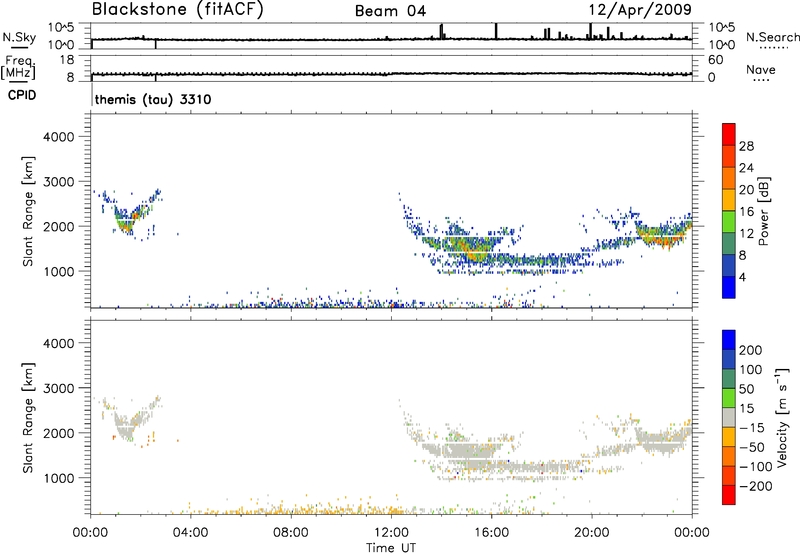Screen dimensions: 800x554
Task: Click the "N.Search" legend label
Action: click(773, 37)
